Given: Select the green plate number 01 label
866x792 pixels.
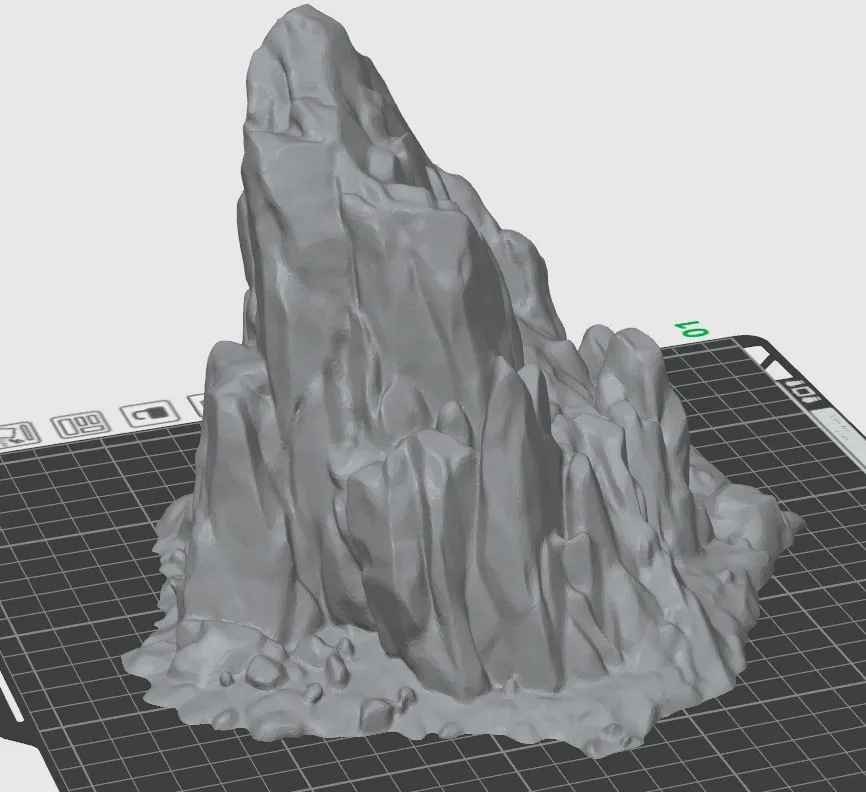Looking at the screenshot, I should (x=692, y=329).
